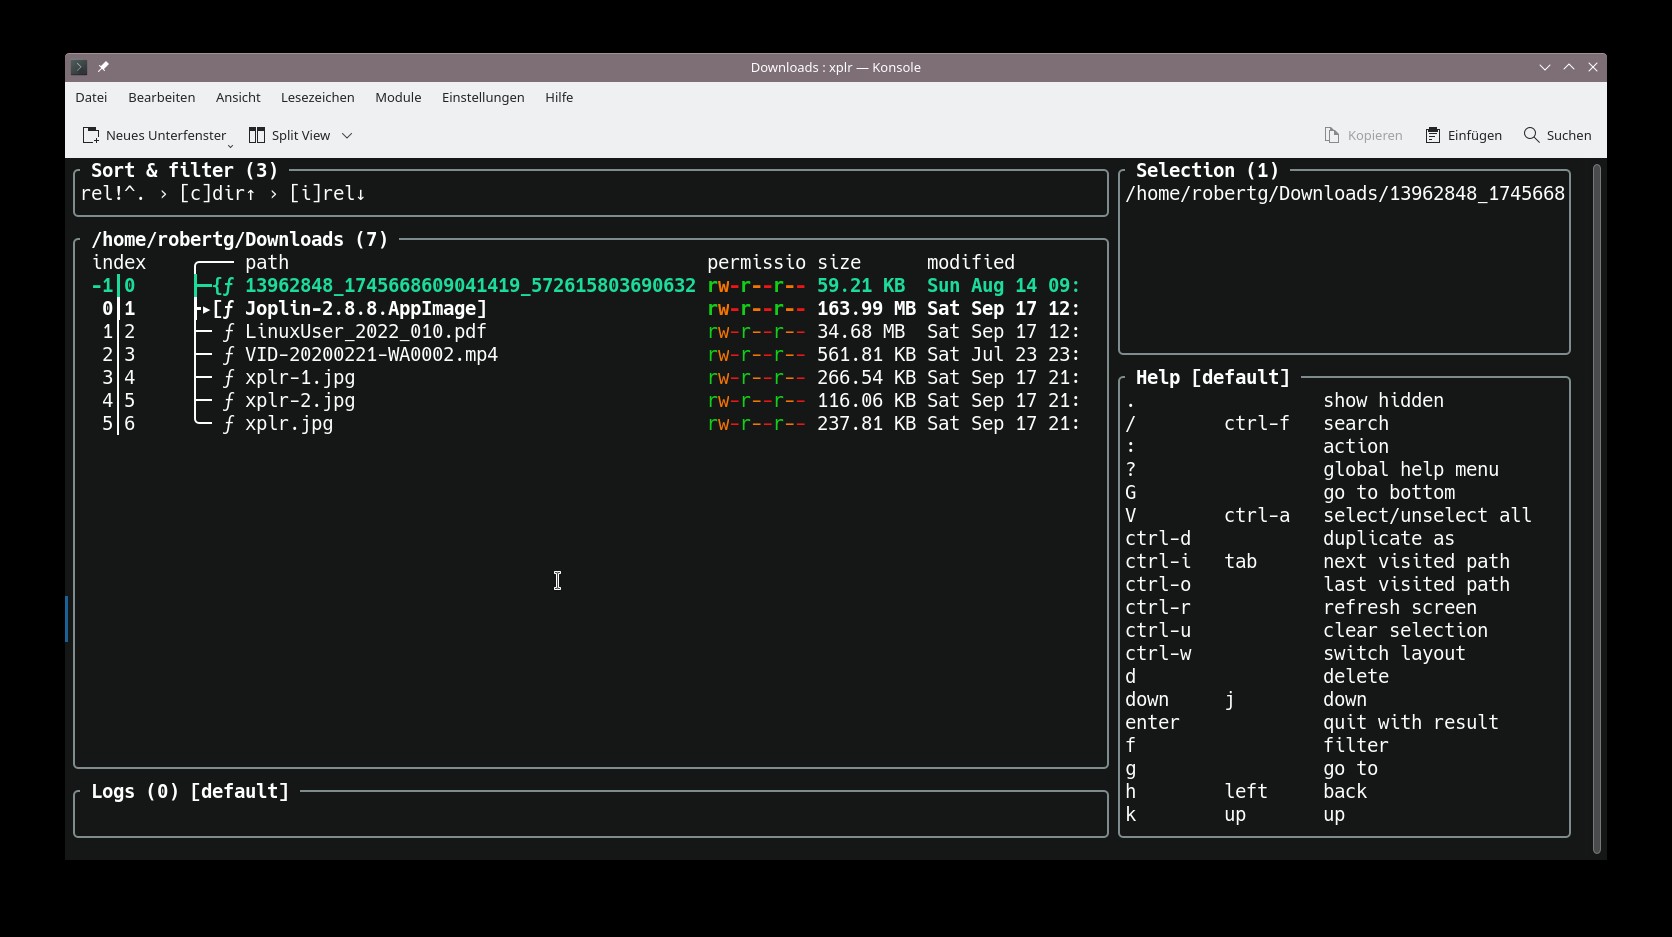
Task: Click the 'quit with result' help entry
Action: 1411,722
